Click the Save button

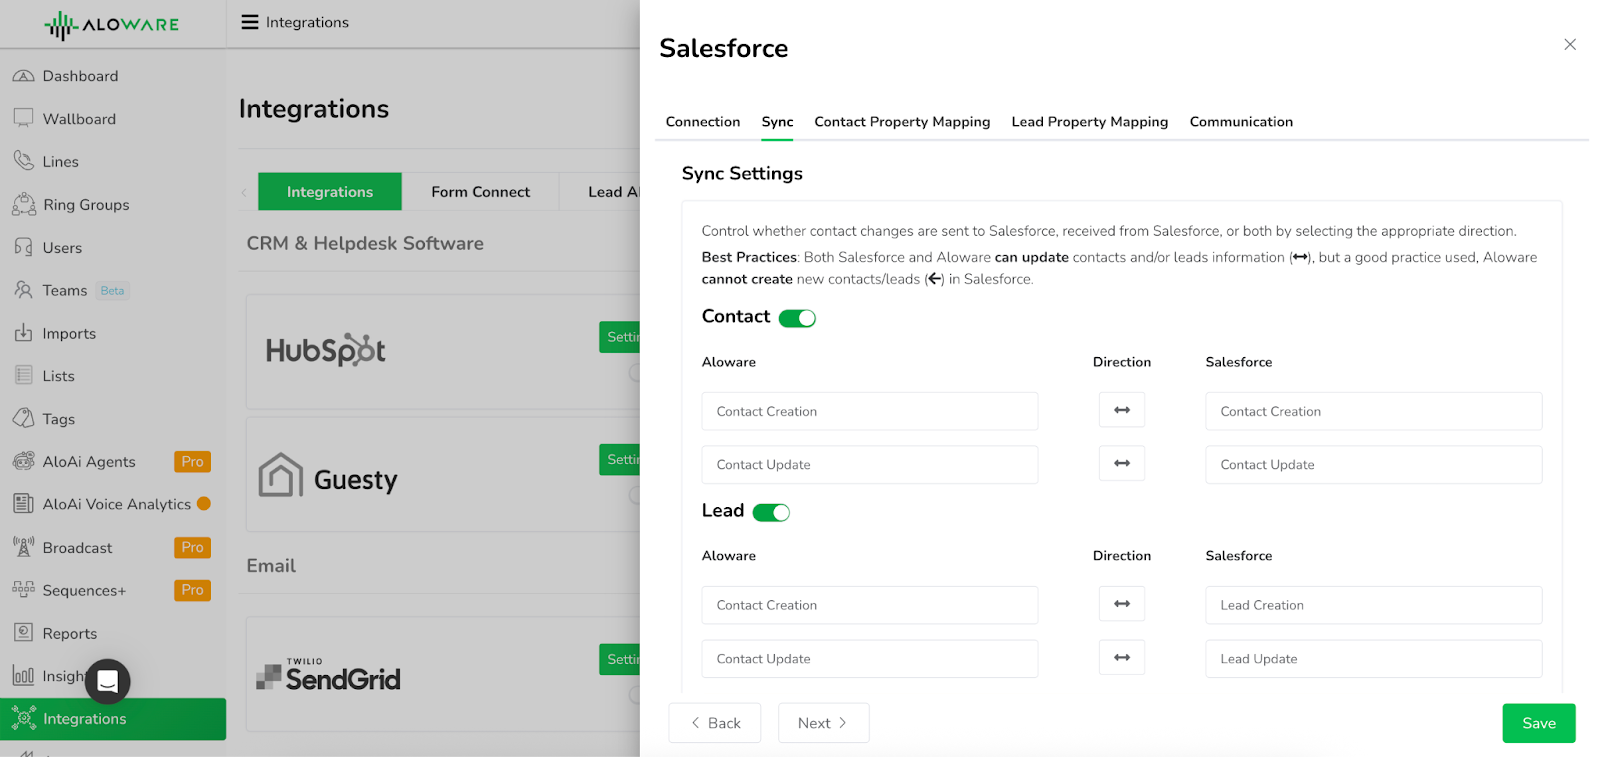(1539, 723)
